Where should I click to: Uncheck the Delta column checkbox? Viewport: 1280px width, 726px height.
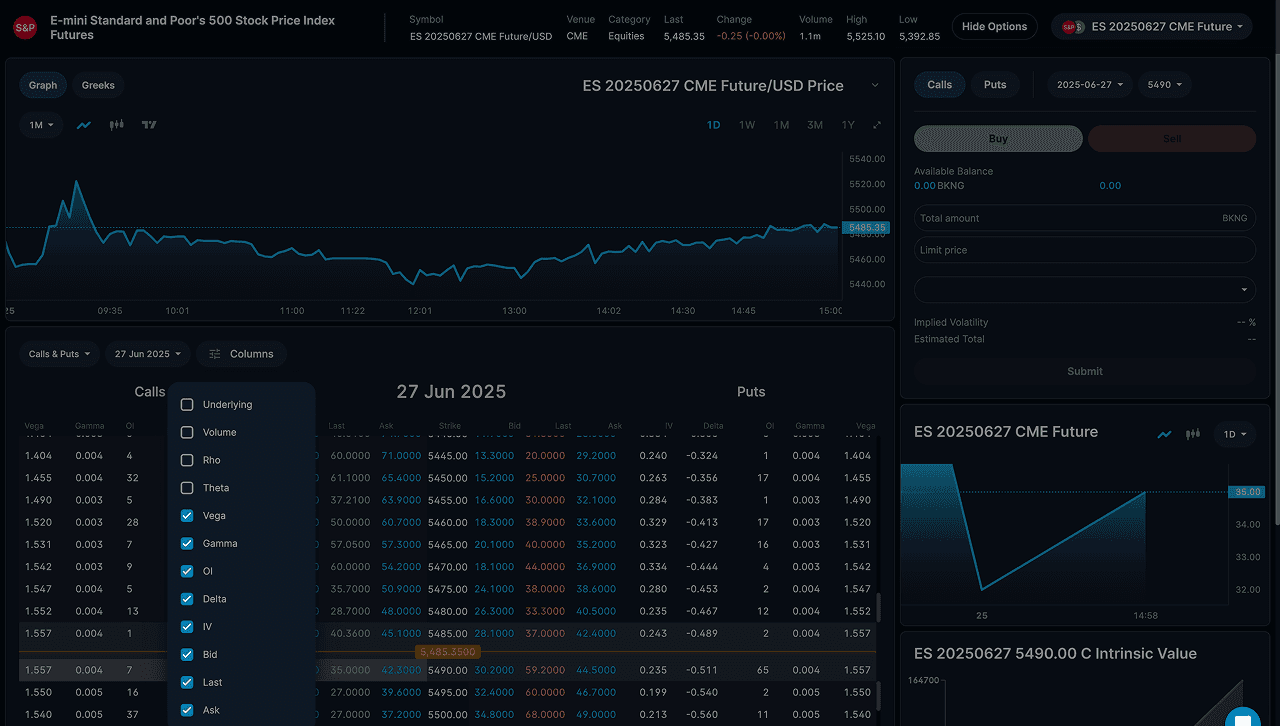187,599
